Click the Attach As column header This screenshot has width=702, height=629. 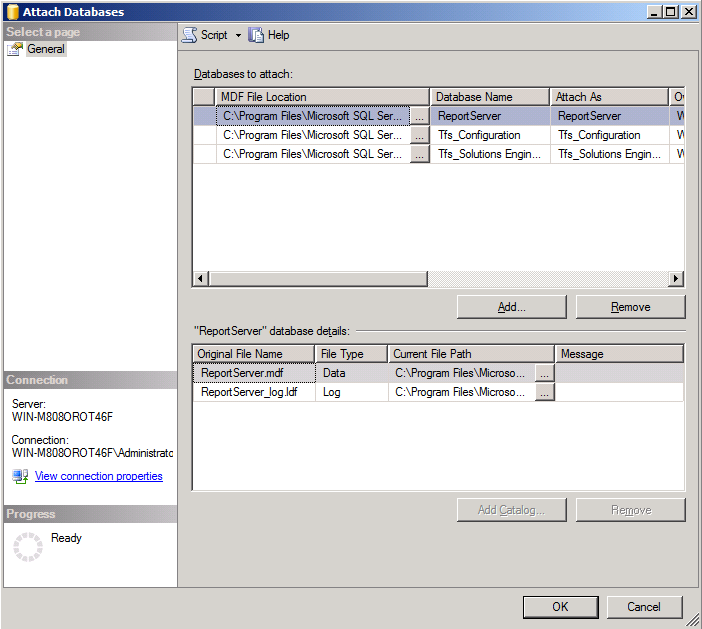click(609, 97)
